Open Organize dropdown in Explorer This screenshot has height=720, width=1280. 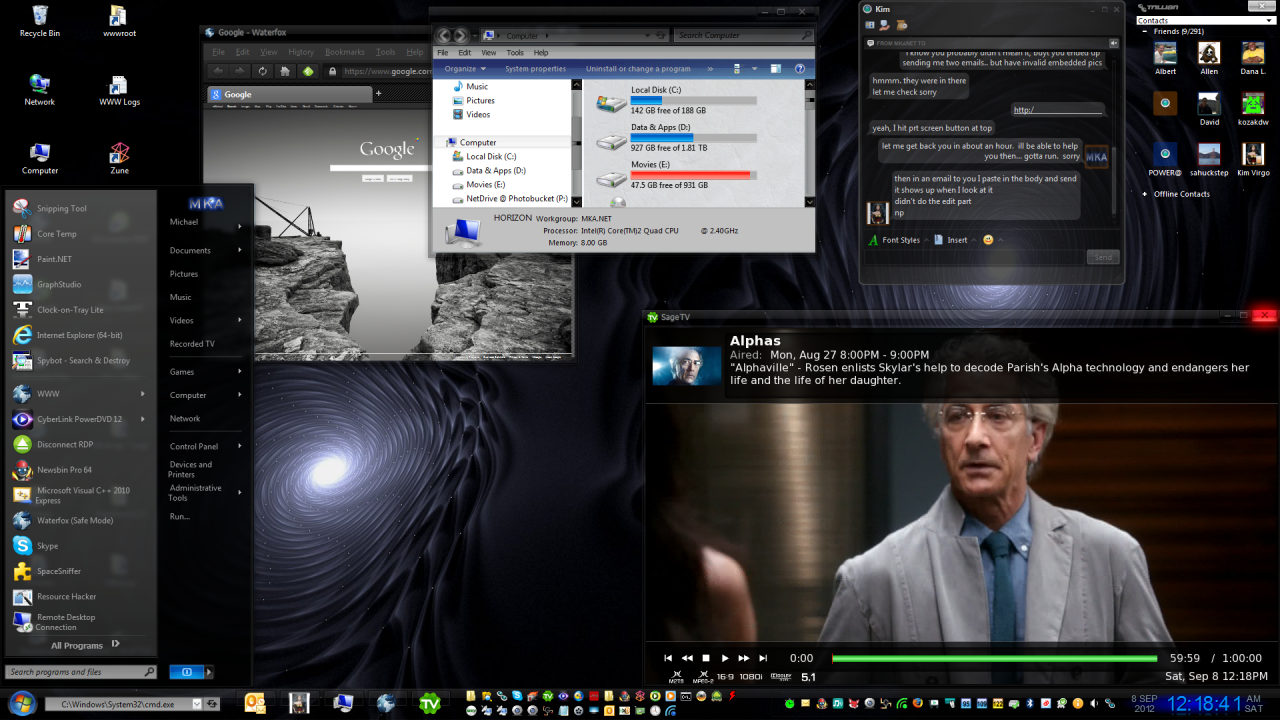click(465, 69)
